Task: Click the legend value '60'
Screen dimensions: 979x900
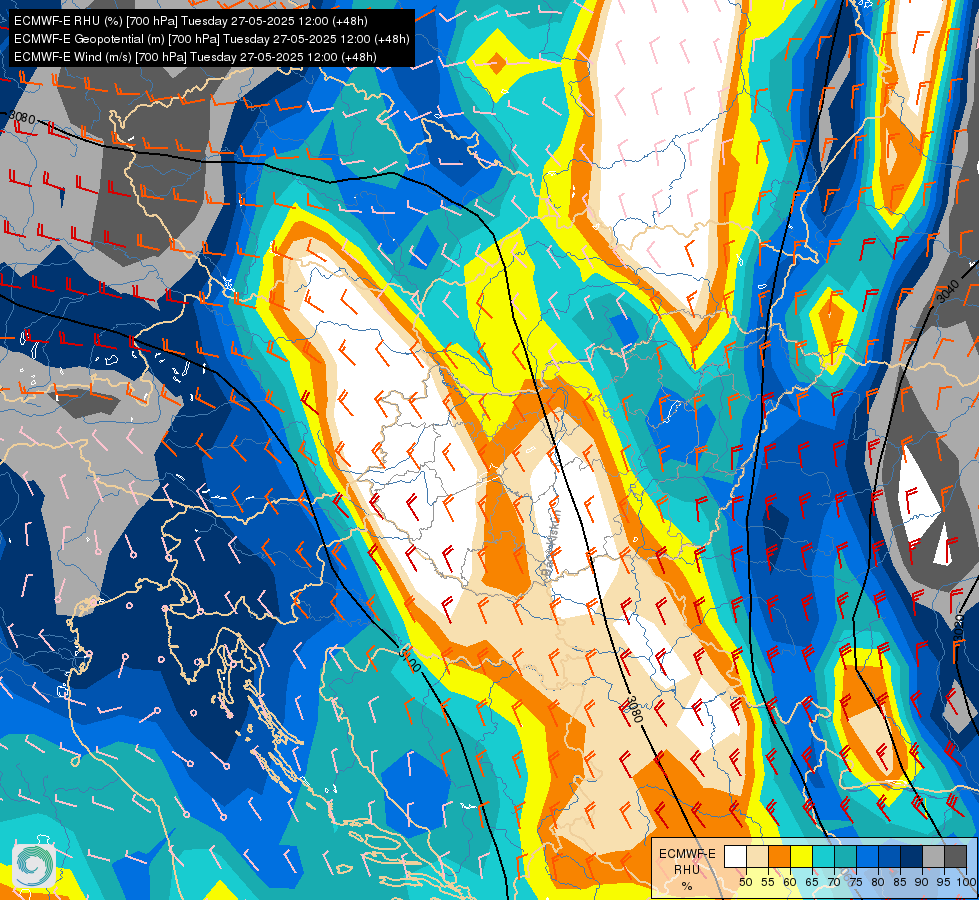Action: 790,883
